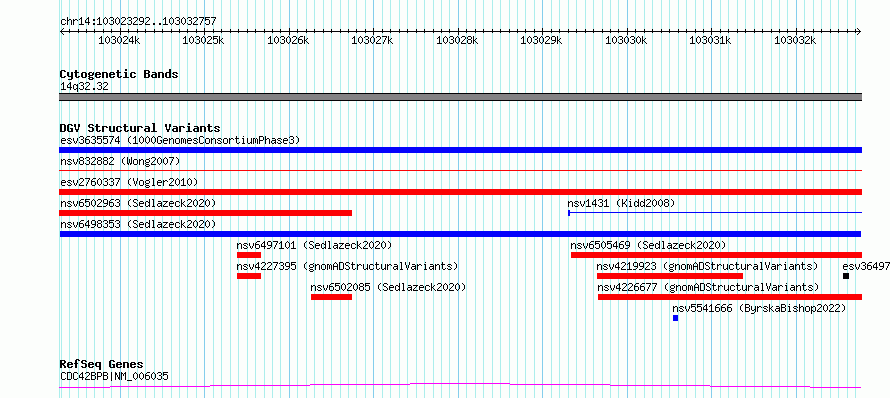Screen dimensions: 890x398
Task: Click the esv2760337 (Vogler2010) label
Action: [x=129, y=182]
